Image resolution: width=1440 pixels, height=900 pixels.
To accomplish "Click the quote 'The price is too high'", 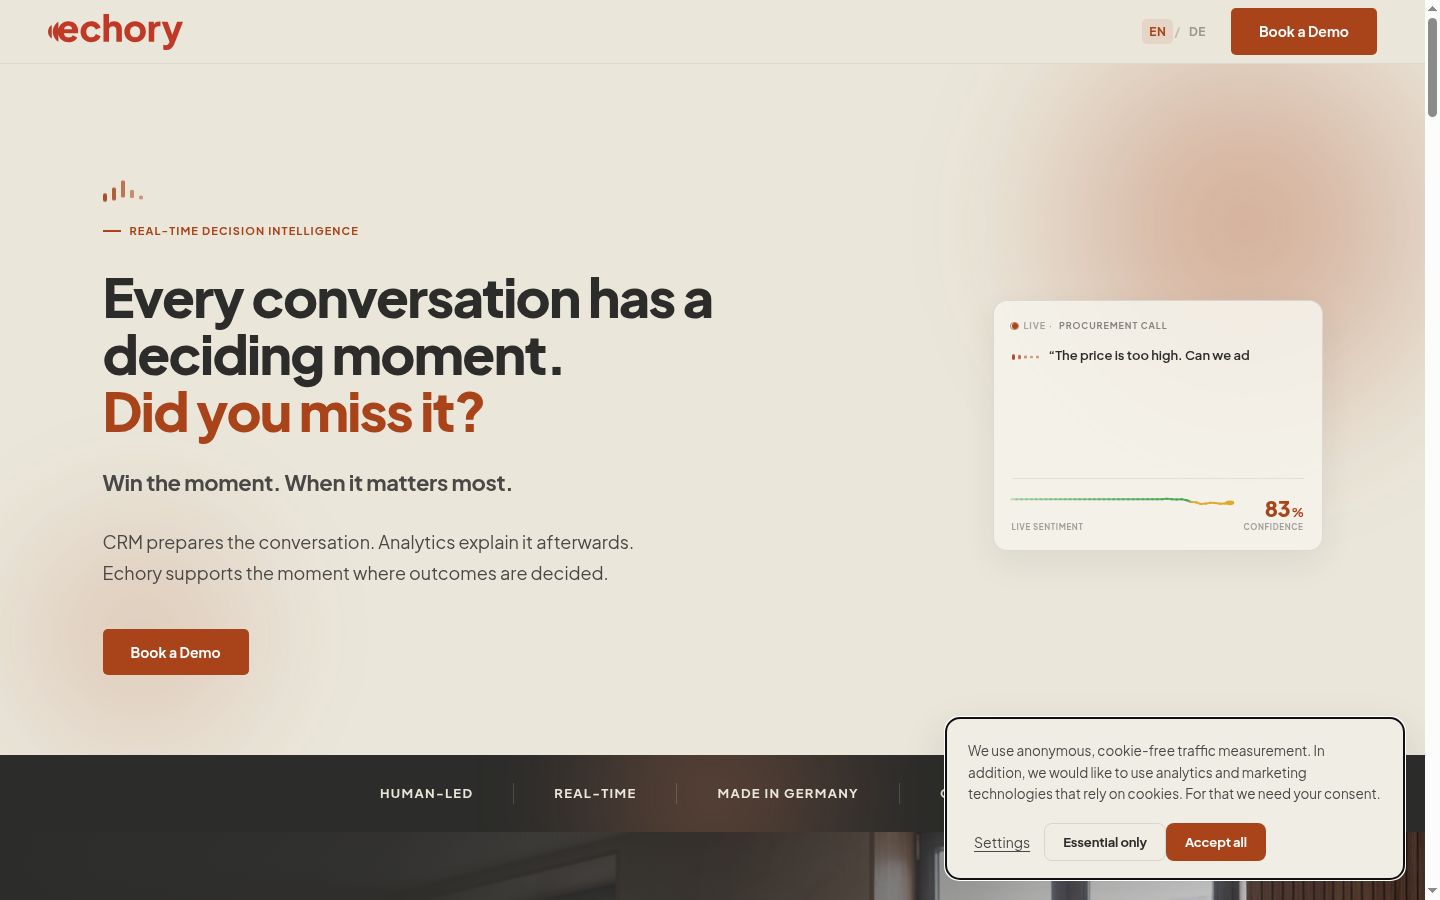I will 1149,356.
